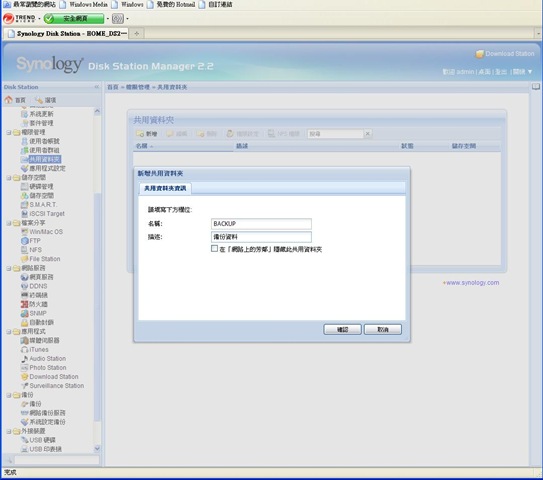Click name field containing BACKUP
The image size is (543, 480).
click(261, 224)
